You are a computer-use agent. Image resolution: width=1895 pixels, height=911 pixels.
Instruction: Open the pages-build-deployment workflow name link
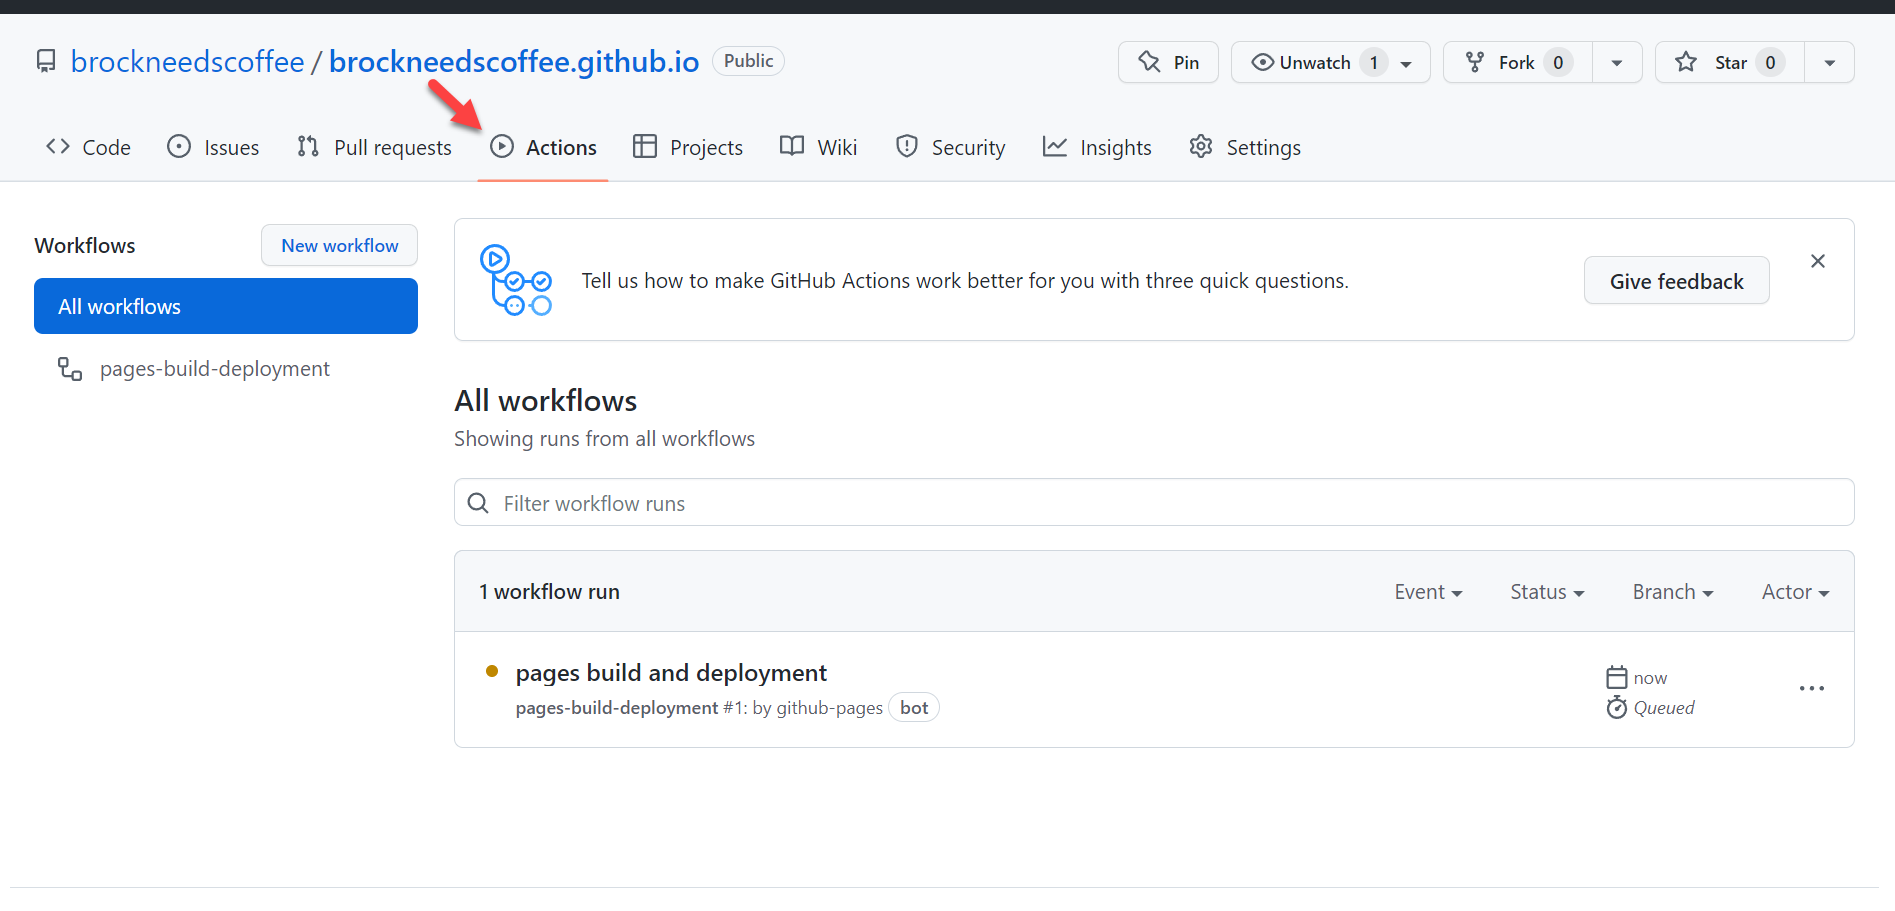click(x=616, y=708)
